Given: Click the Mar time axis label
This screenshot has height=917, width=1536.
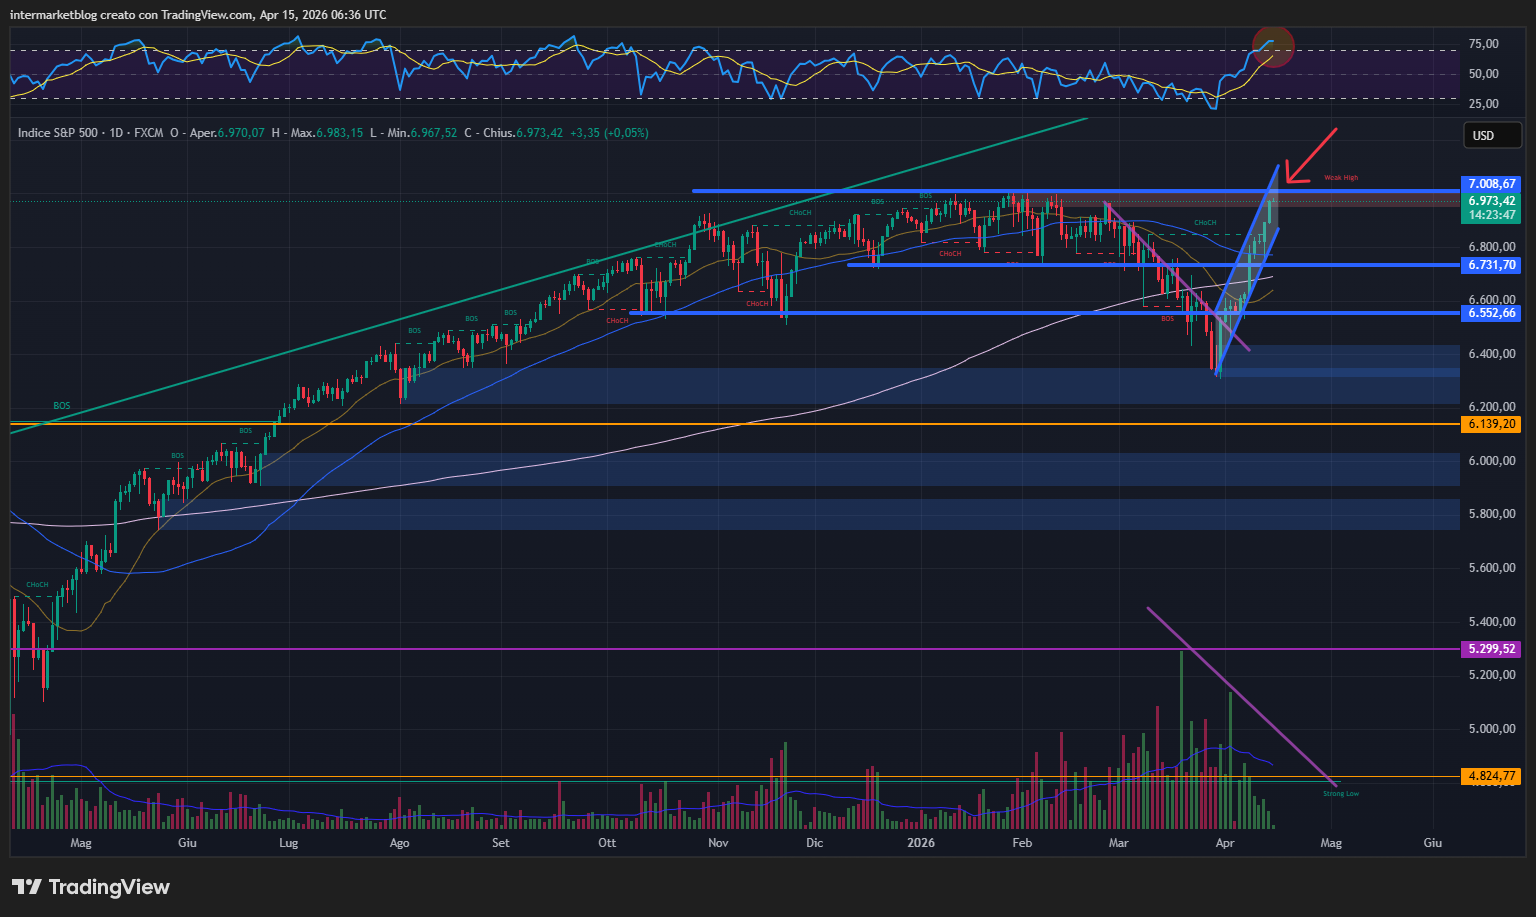Looking at the screenshot, I should (1119, 843).
